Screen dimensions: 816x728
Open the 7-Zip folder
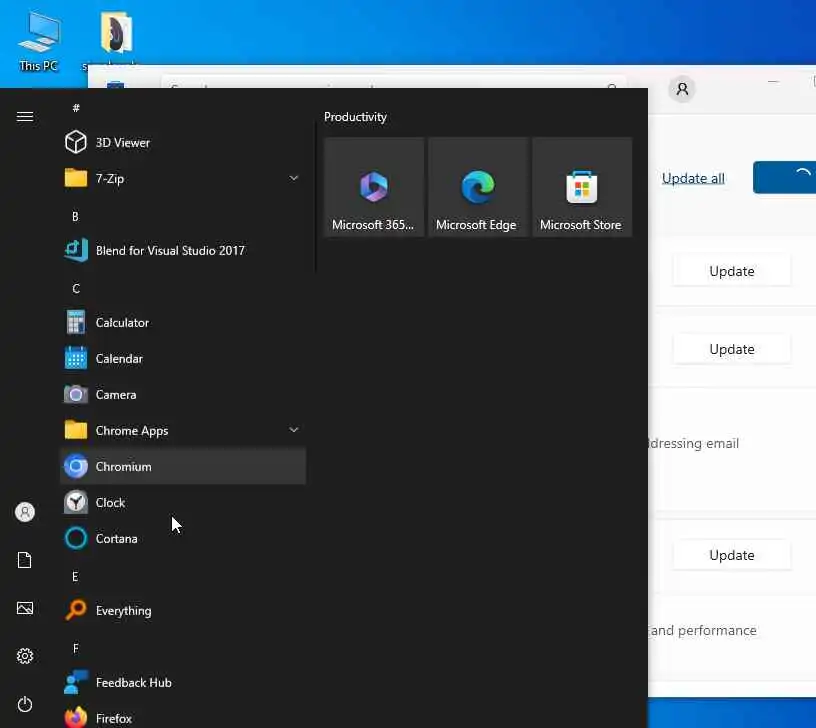coord(183,178)
